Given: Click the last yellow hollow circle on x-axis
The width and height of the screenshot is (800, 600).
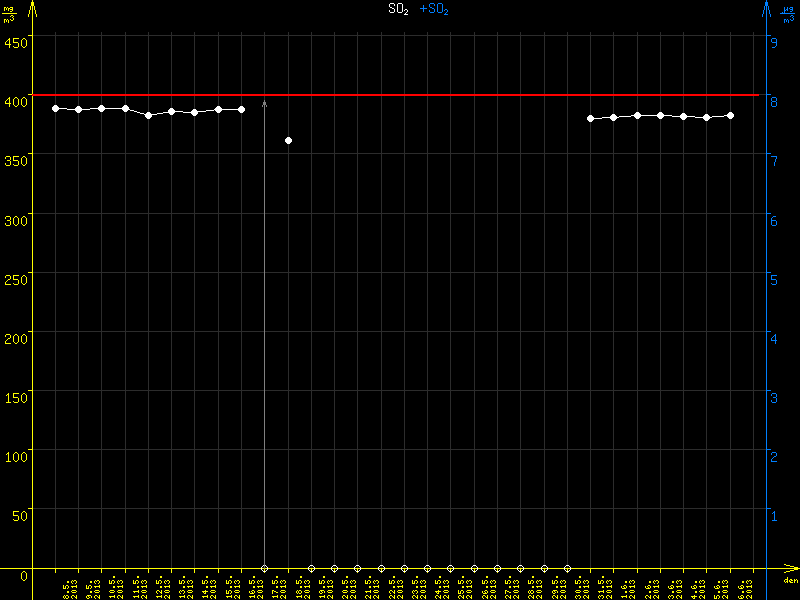Looking at the screenshot, I should tap(567, 569).
